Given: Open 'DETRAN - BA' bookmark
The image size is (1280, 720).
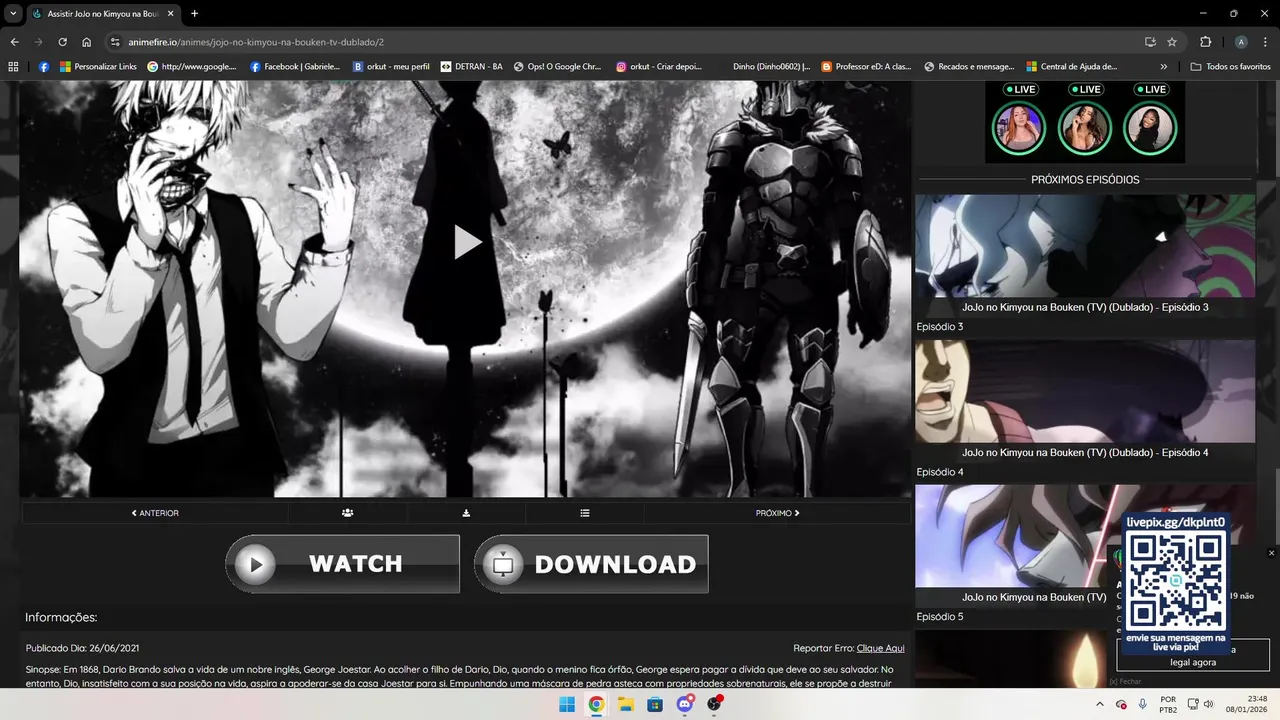Looking at the screenshot, I should tap(472, 67).
